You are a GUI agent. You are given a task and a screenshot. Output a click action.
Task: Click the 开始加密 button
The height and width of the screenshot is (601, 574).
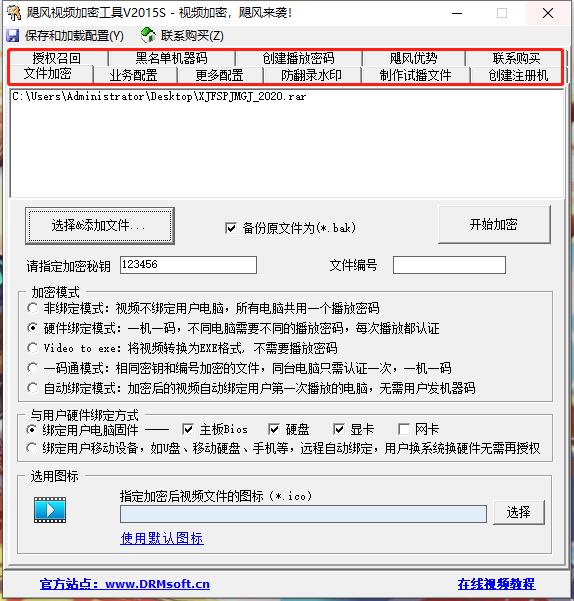494,224
